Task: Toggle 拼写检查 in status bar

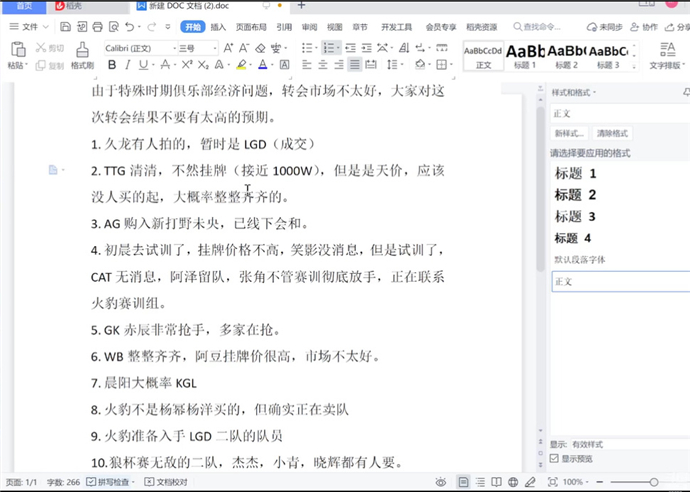Action: tap(111, 482)
